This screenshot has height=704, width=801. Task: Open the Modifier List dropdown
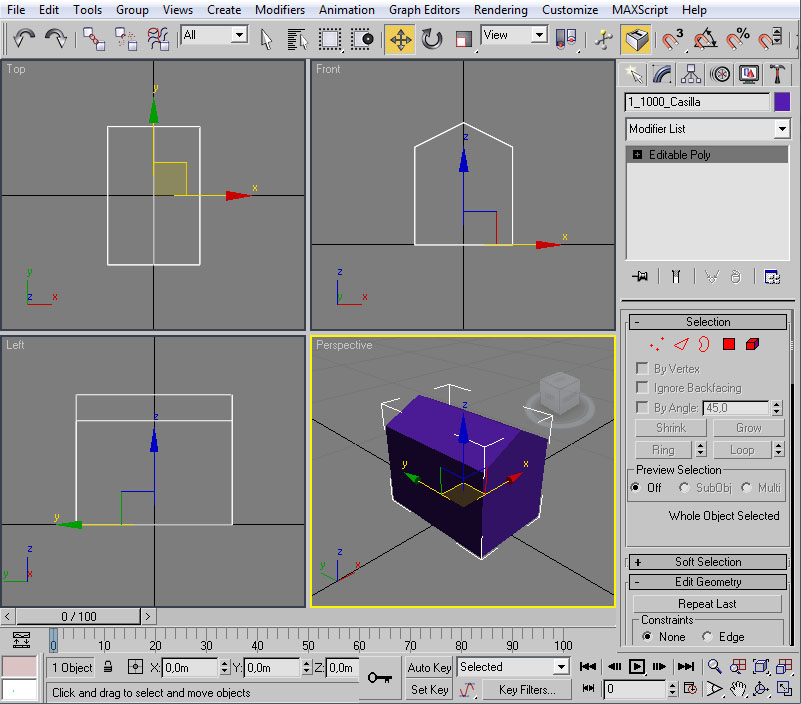coord(781,129)
